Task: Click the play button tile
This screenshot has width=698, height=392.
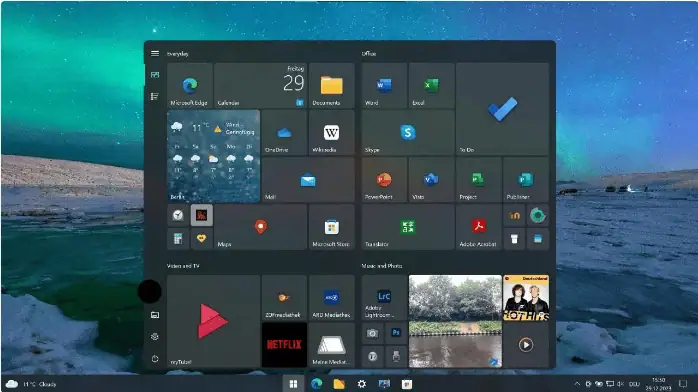Action: click(526, 345)
